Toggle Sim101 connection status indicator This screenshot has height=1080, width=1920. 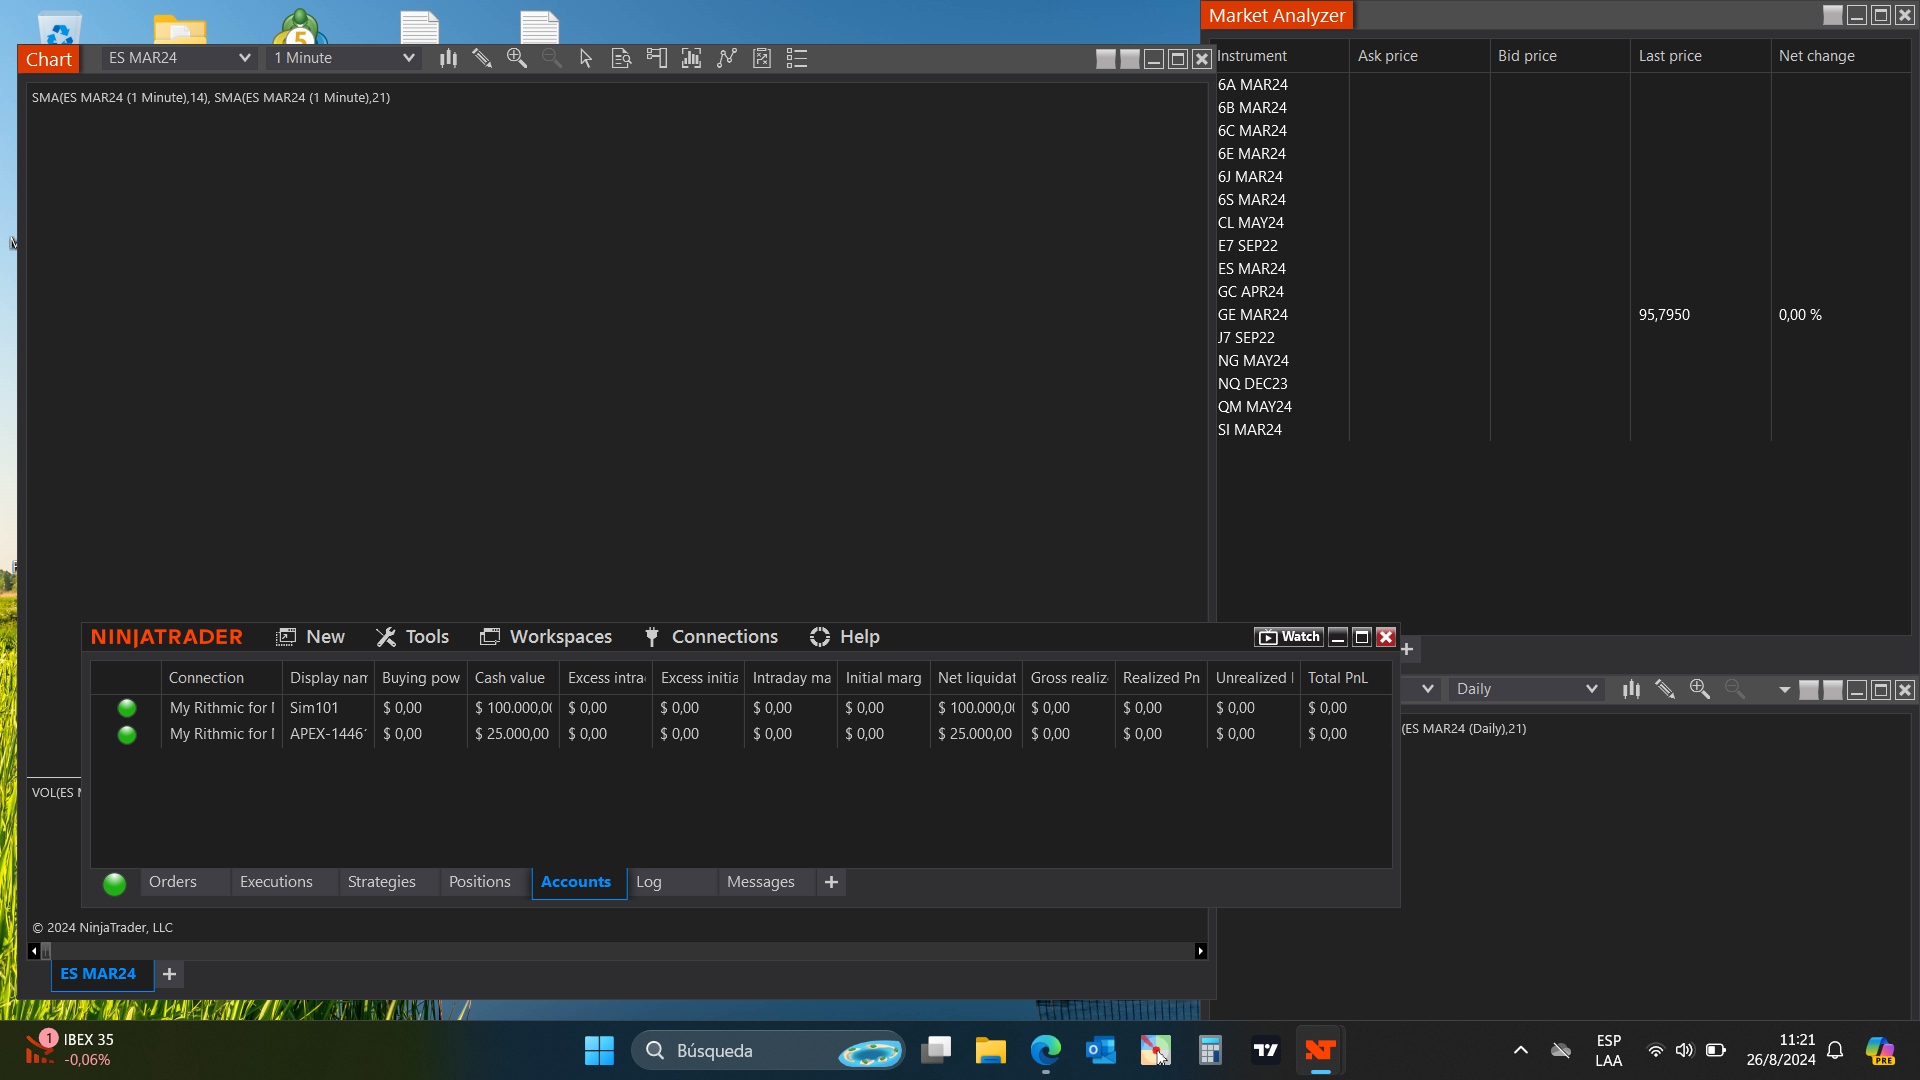[x=127, y=708]
